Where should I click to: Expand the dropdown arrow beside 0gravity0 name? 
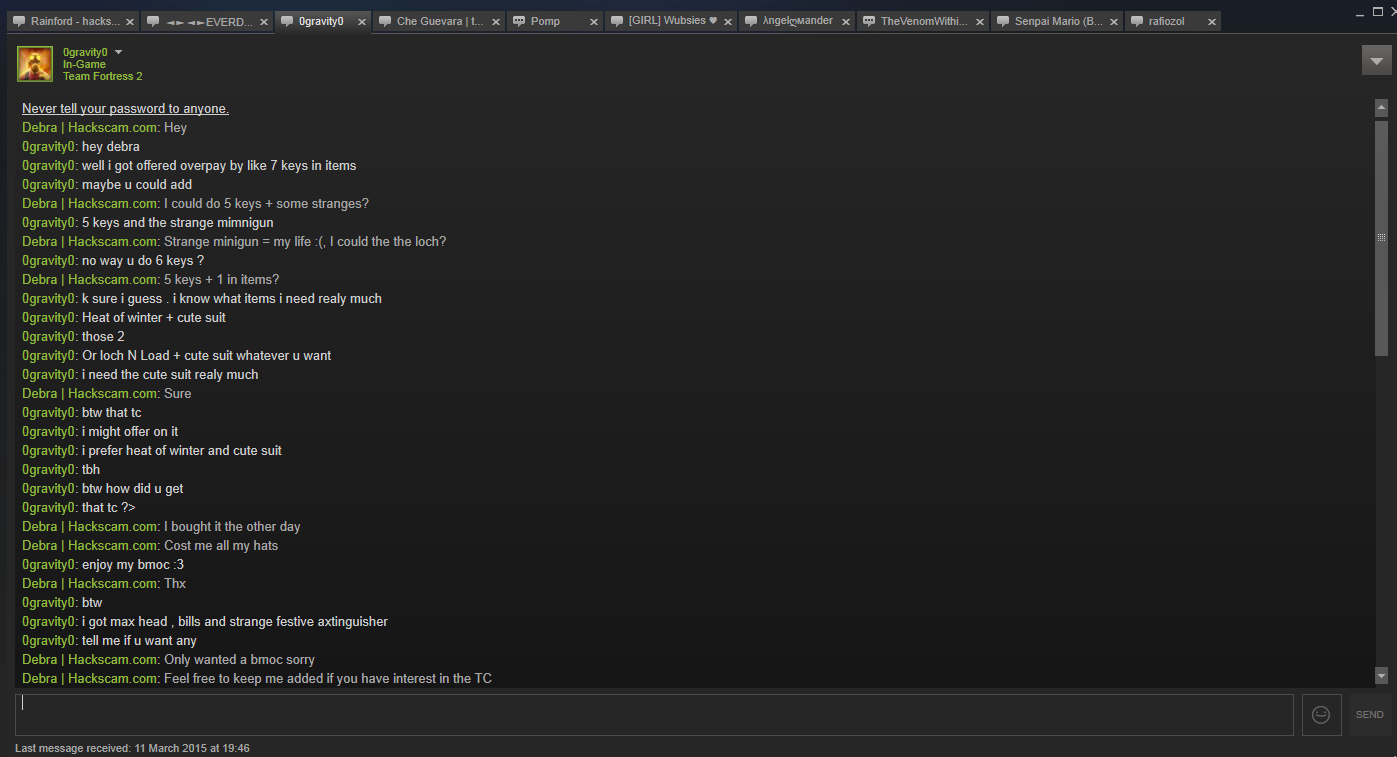(x=119, y=52)
